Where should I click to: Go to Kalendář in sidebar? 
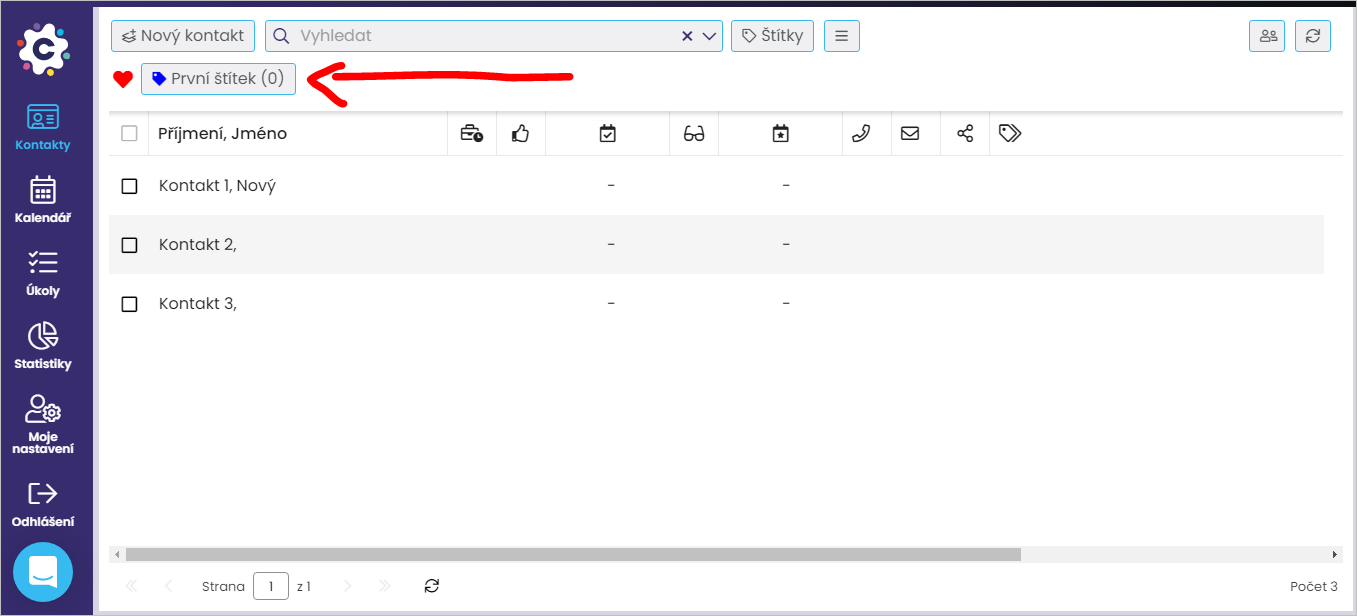coord(43,199)
